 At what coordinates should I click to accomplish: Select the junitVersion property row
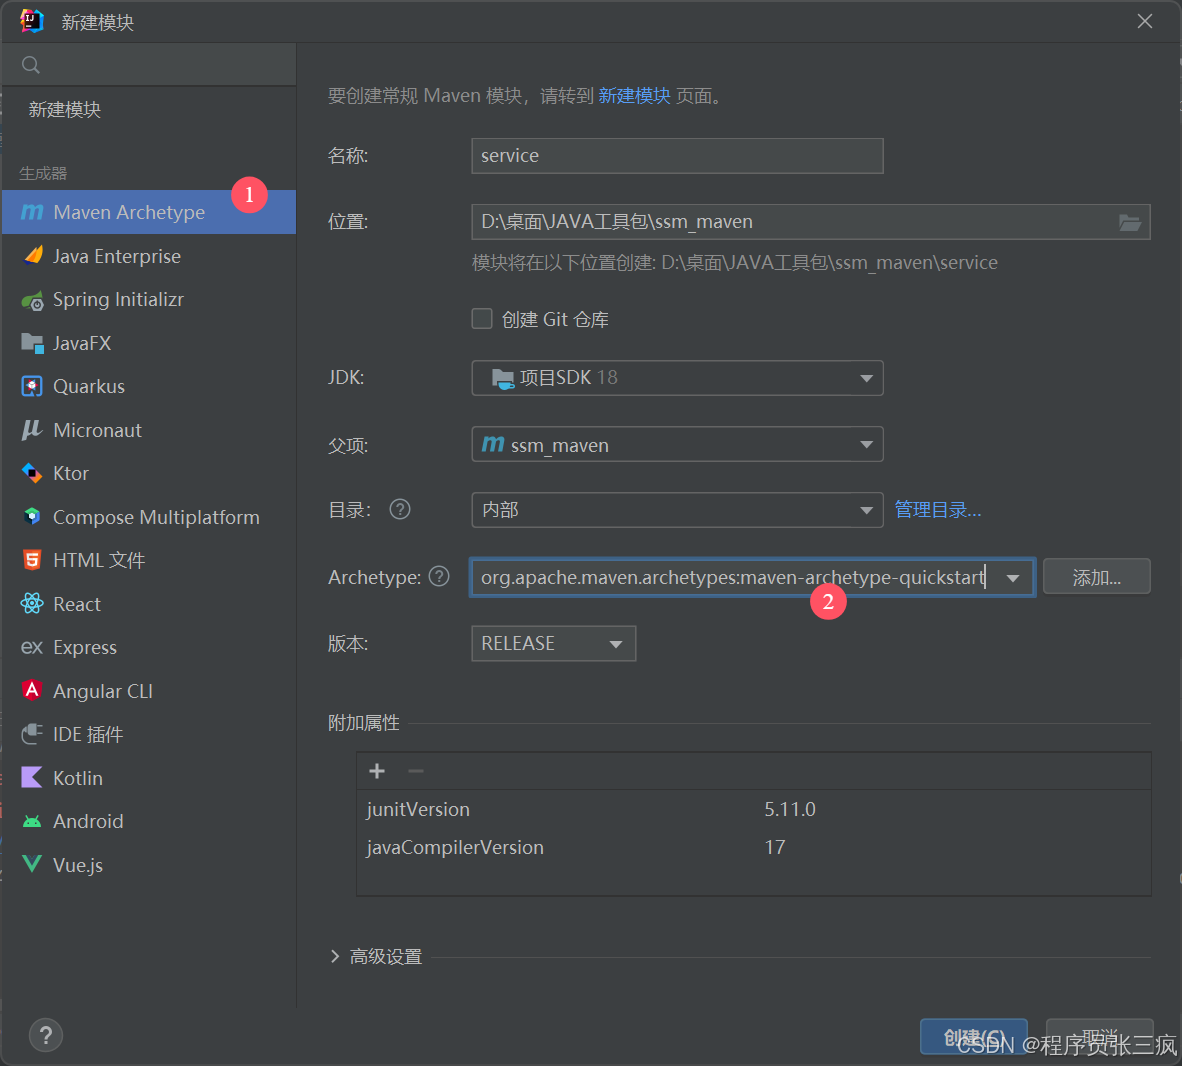point(753,810)
